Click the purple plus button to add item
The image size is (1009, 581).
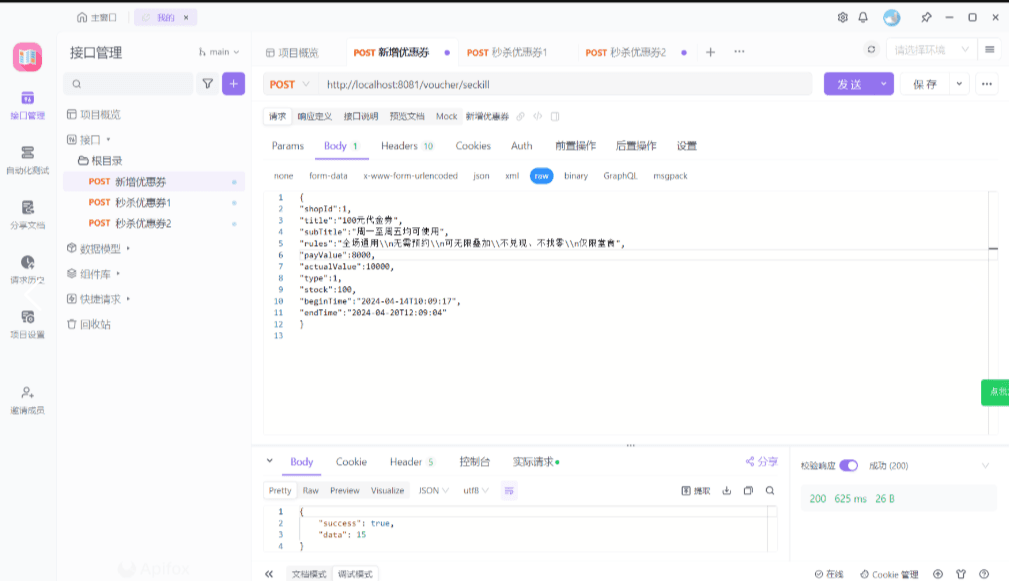point(234,84)
